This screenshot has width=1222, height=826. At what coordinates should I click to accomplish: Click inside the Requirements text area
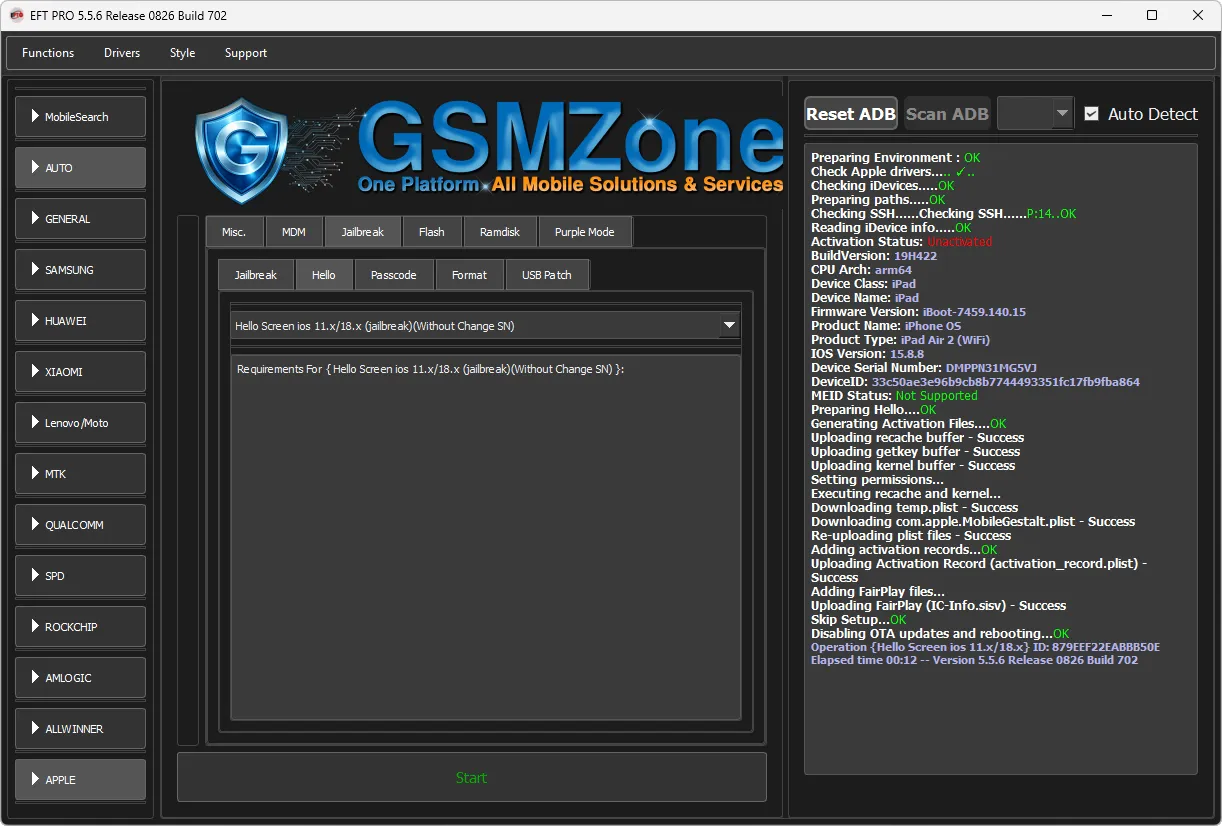click(485, 537)
